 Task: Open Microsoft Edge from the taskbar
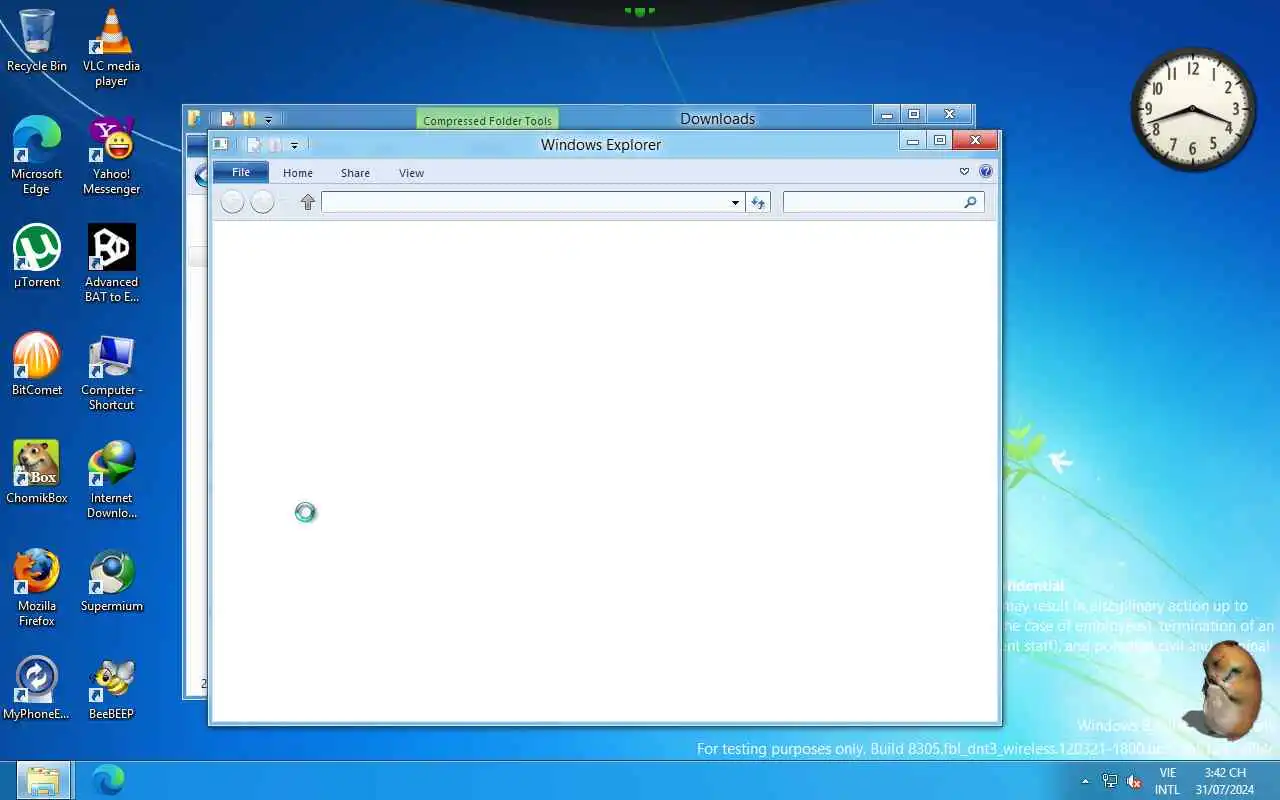click(107, 780)
